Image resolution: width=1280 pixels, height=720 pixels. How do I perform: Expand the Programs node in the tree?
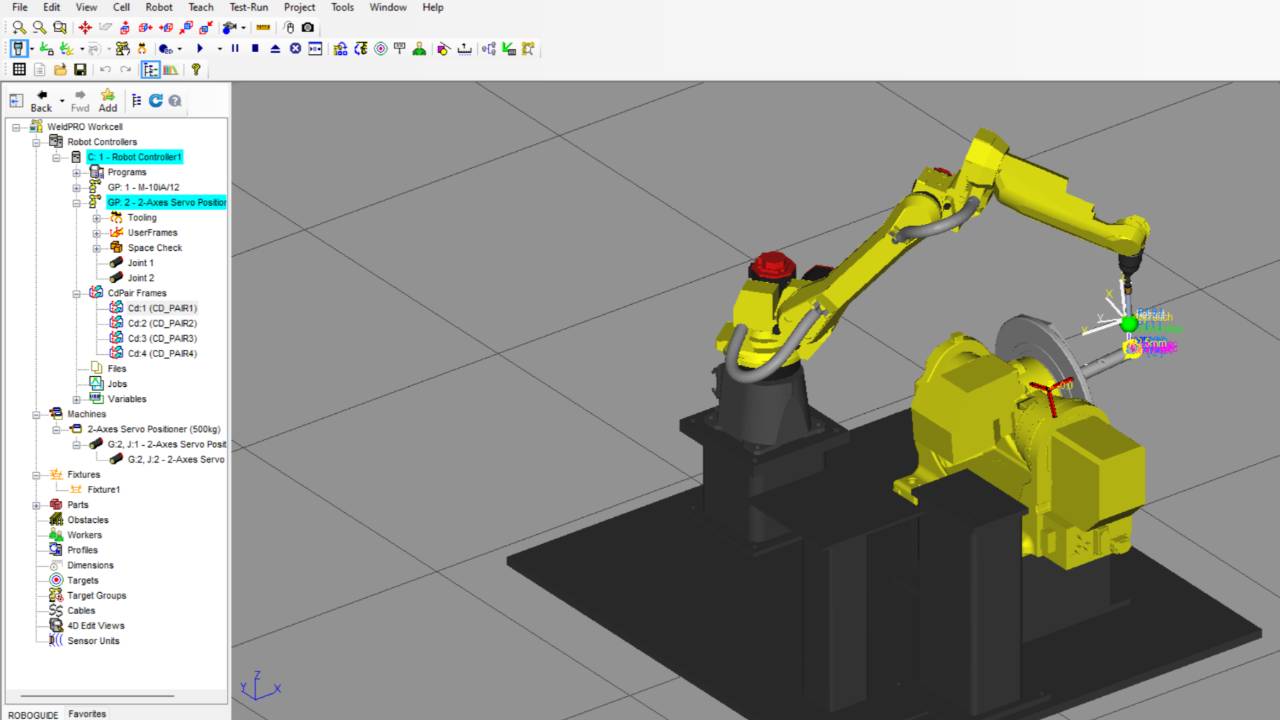pos(76,172)
